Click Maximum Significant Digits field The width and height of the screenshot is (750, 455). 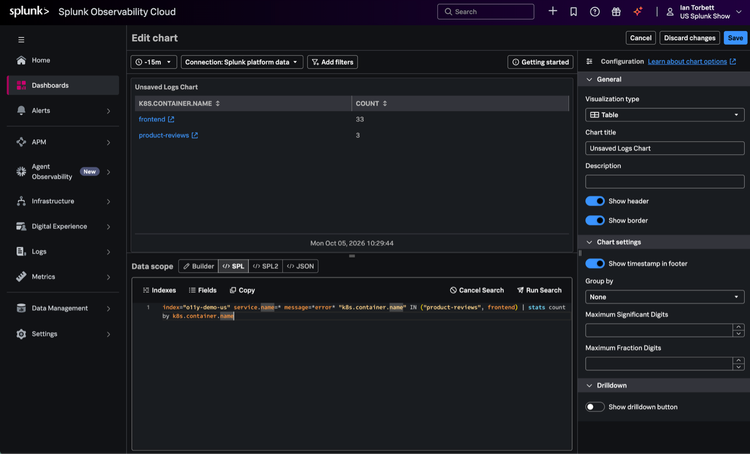(x=659, y=330)
